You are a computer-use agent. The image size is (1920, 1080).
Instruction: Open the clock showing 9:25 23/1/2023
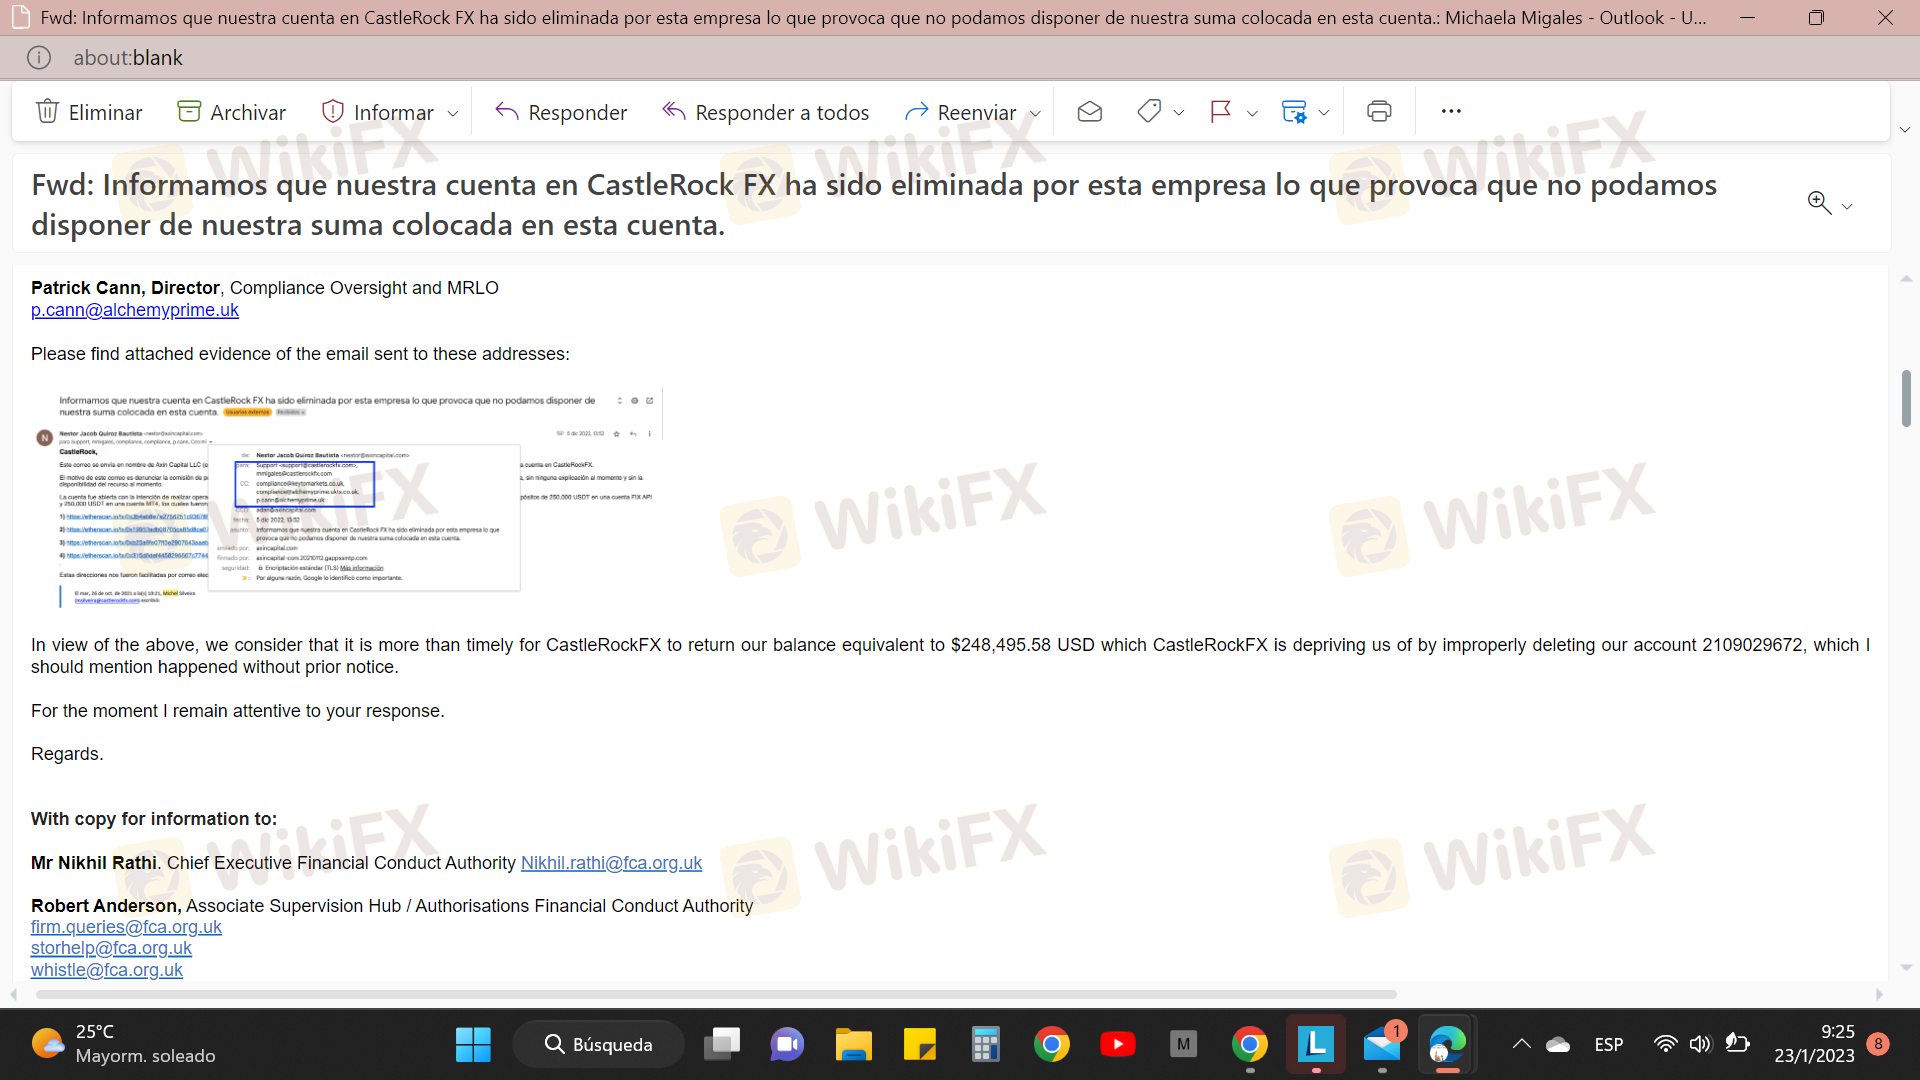(1815, 1044)
